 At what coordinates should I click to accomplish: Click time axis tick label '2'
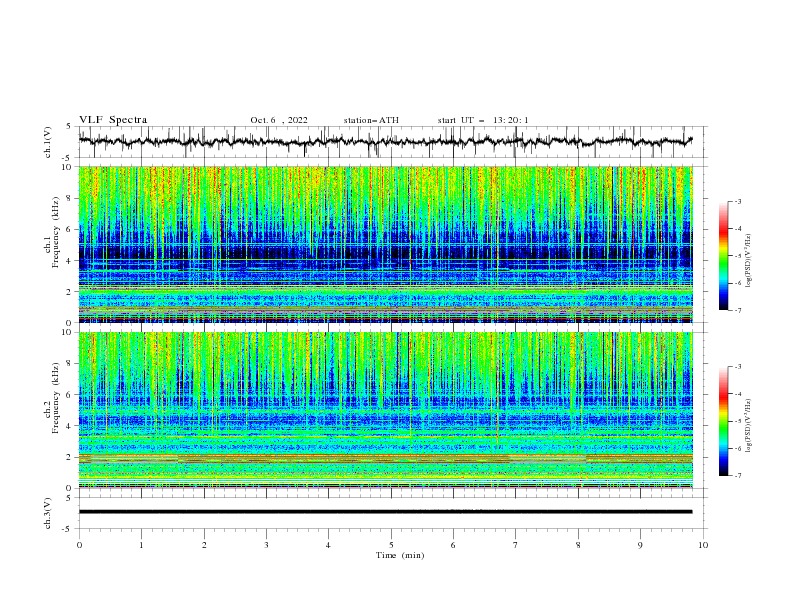tap(204, 545)
